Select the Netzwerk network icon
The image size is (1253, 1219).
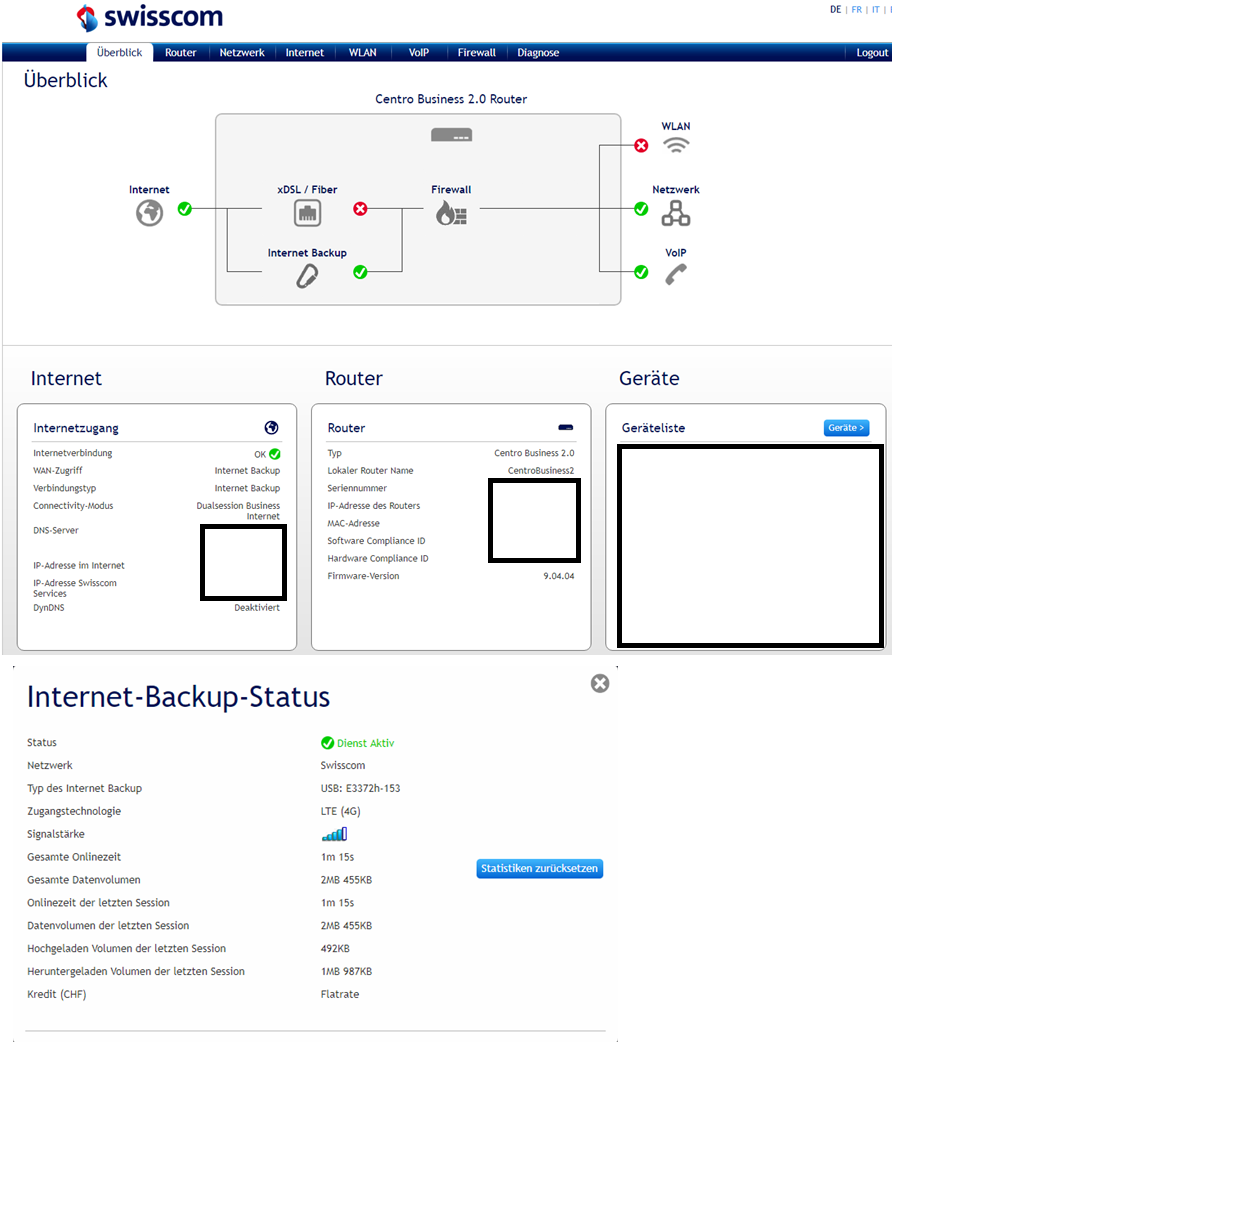click(x=676, y=213)
